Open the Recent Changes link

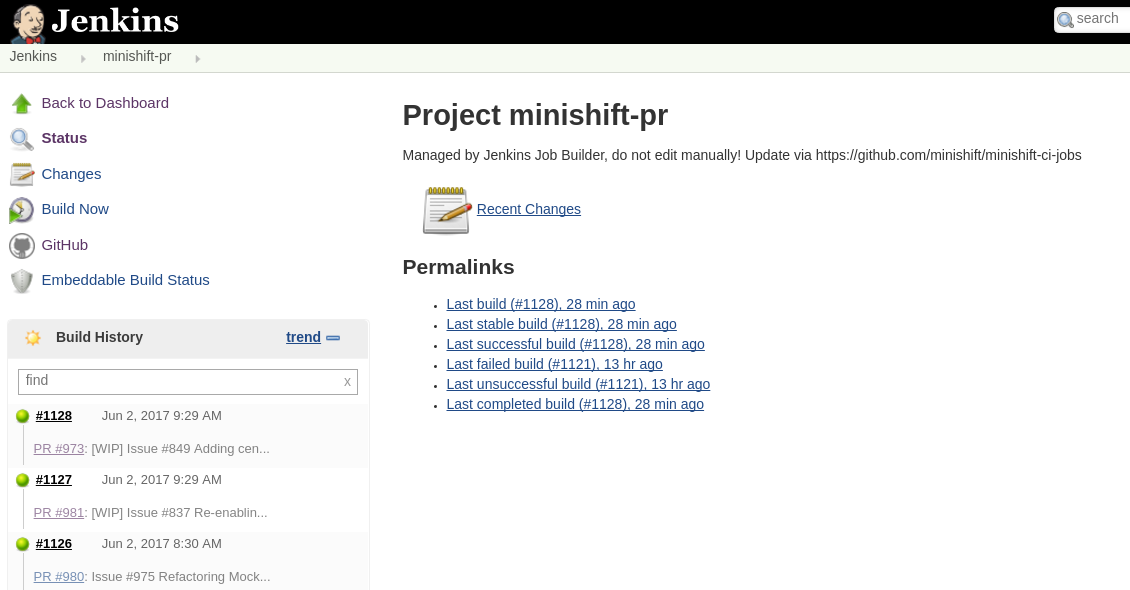(528, 209)
